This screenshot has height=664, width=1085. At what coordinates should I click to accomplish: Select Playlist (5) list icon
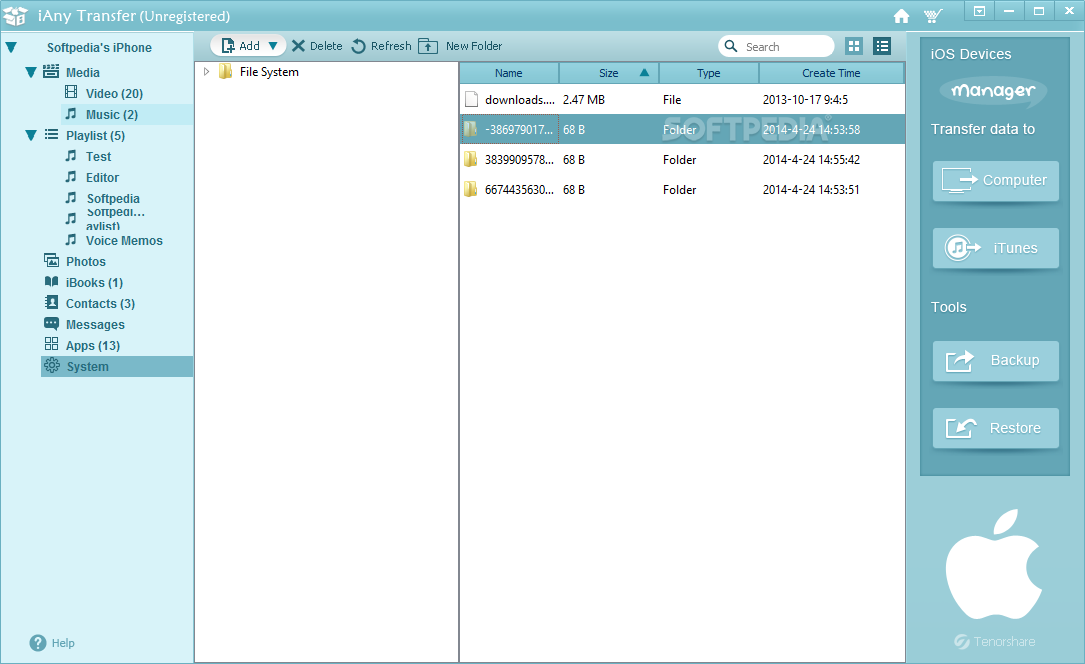51,134
